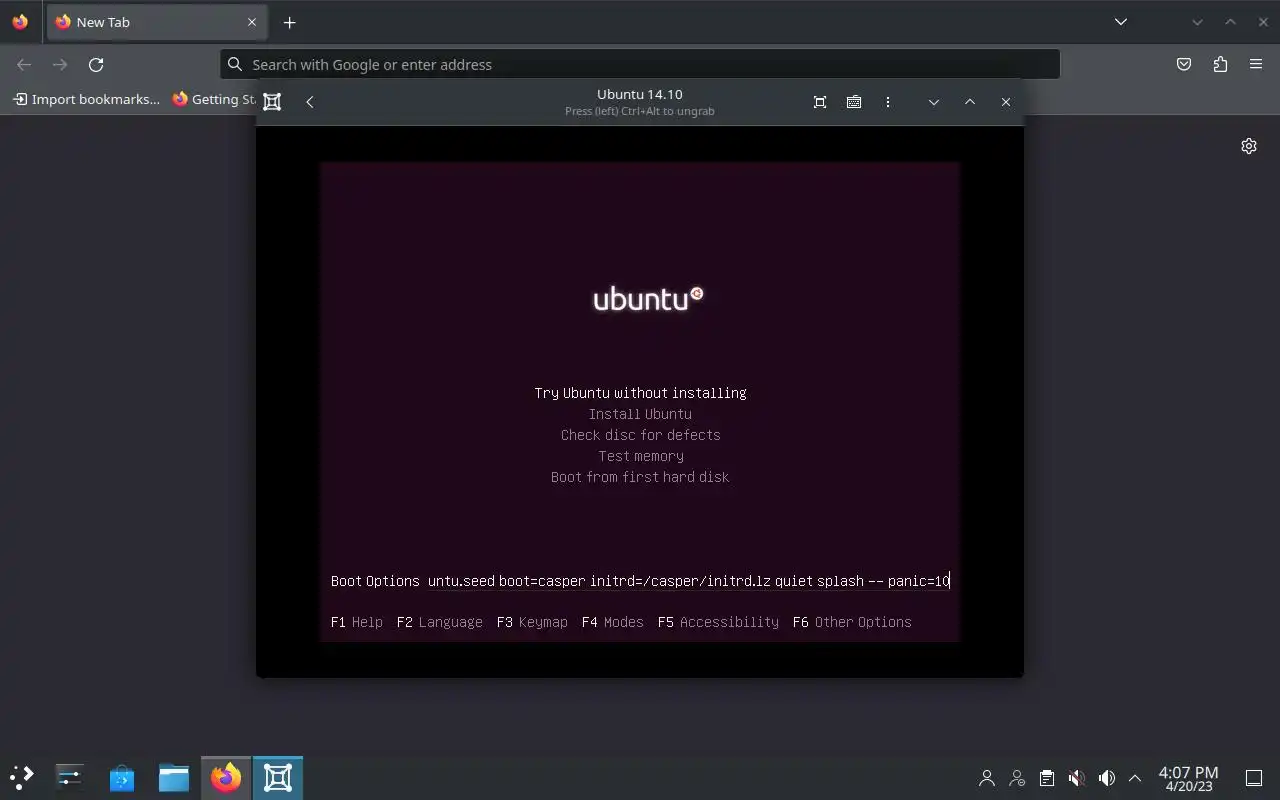Open Discover store from the taskbar
The height and width of the screenshot is (800, 1280).
[122, 777]
